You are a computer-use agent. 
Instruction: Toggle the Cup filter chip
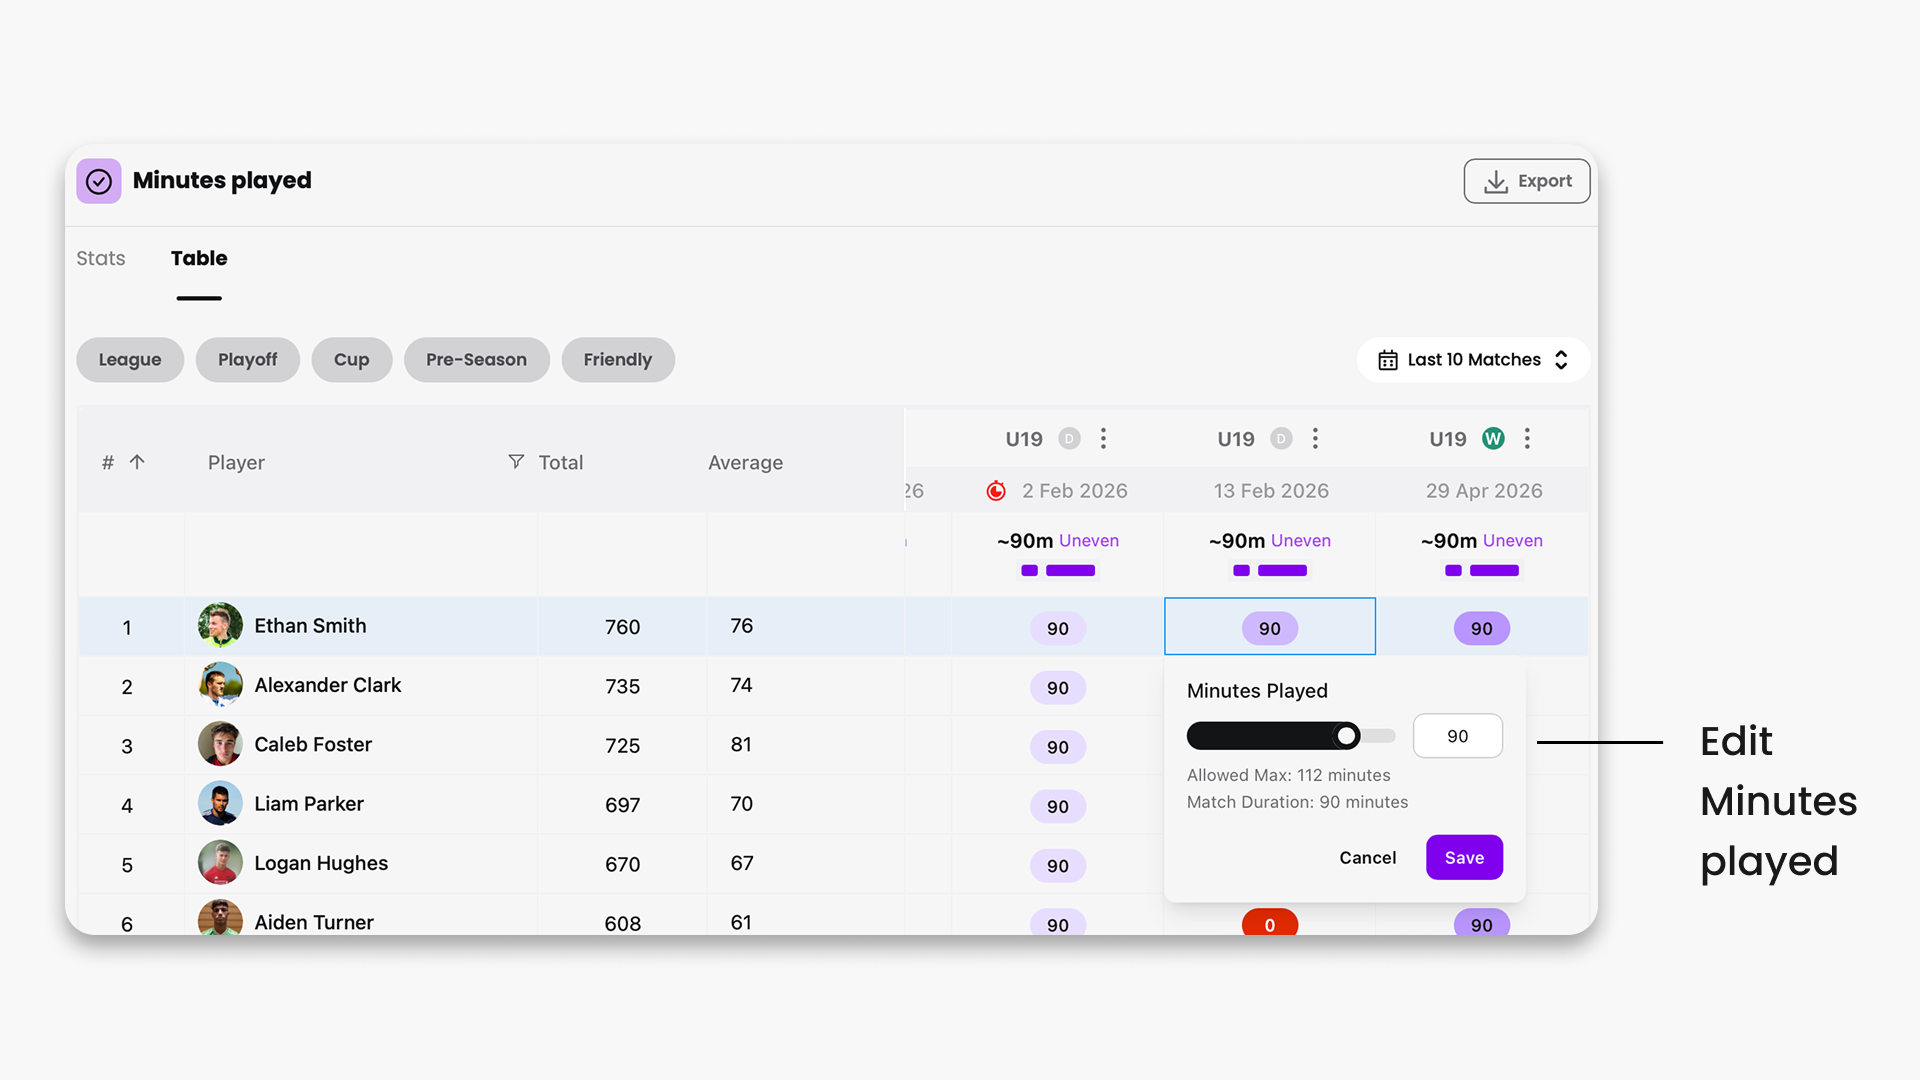tap(352, 360)
